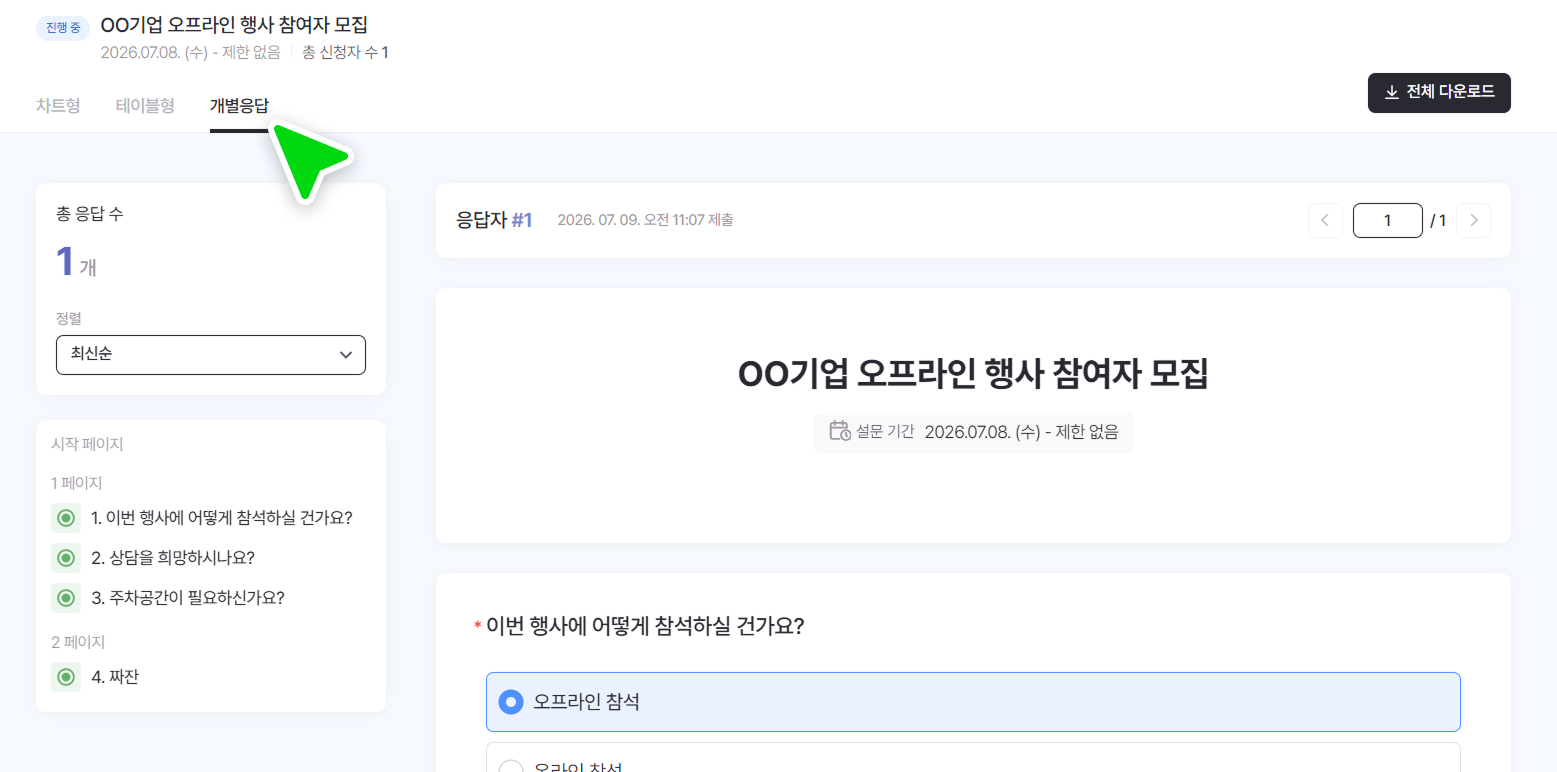Switch to the 차트형 tab
The image size is (1557, 772).
(x=58, y=105)
